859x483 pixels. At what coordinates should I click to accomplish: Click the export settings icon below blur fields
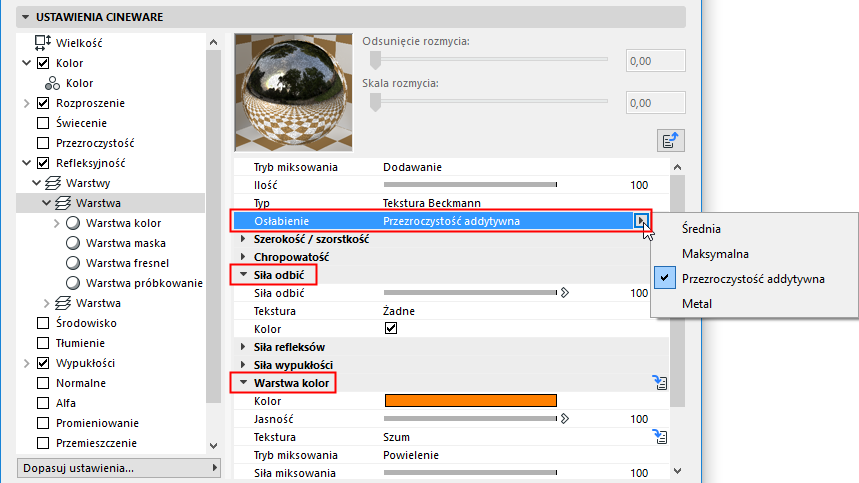tap(671, 141)
